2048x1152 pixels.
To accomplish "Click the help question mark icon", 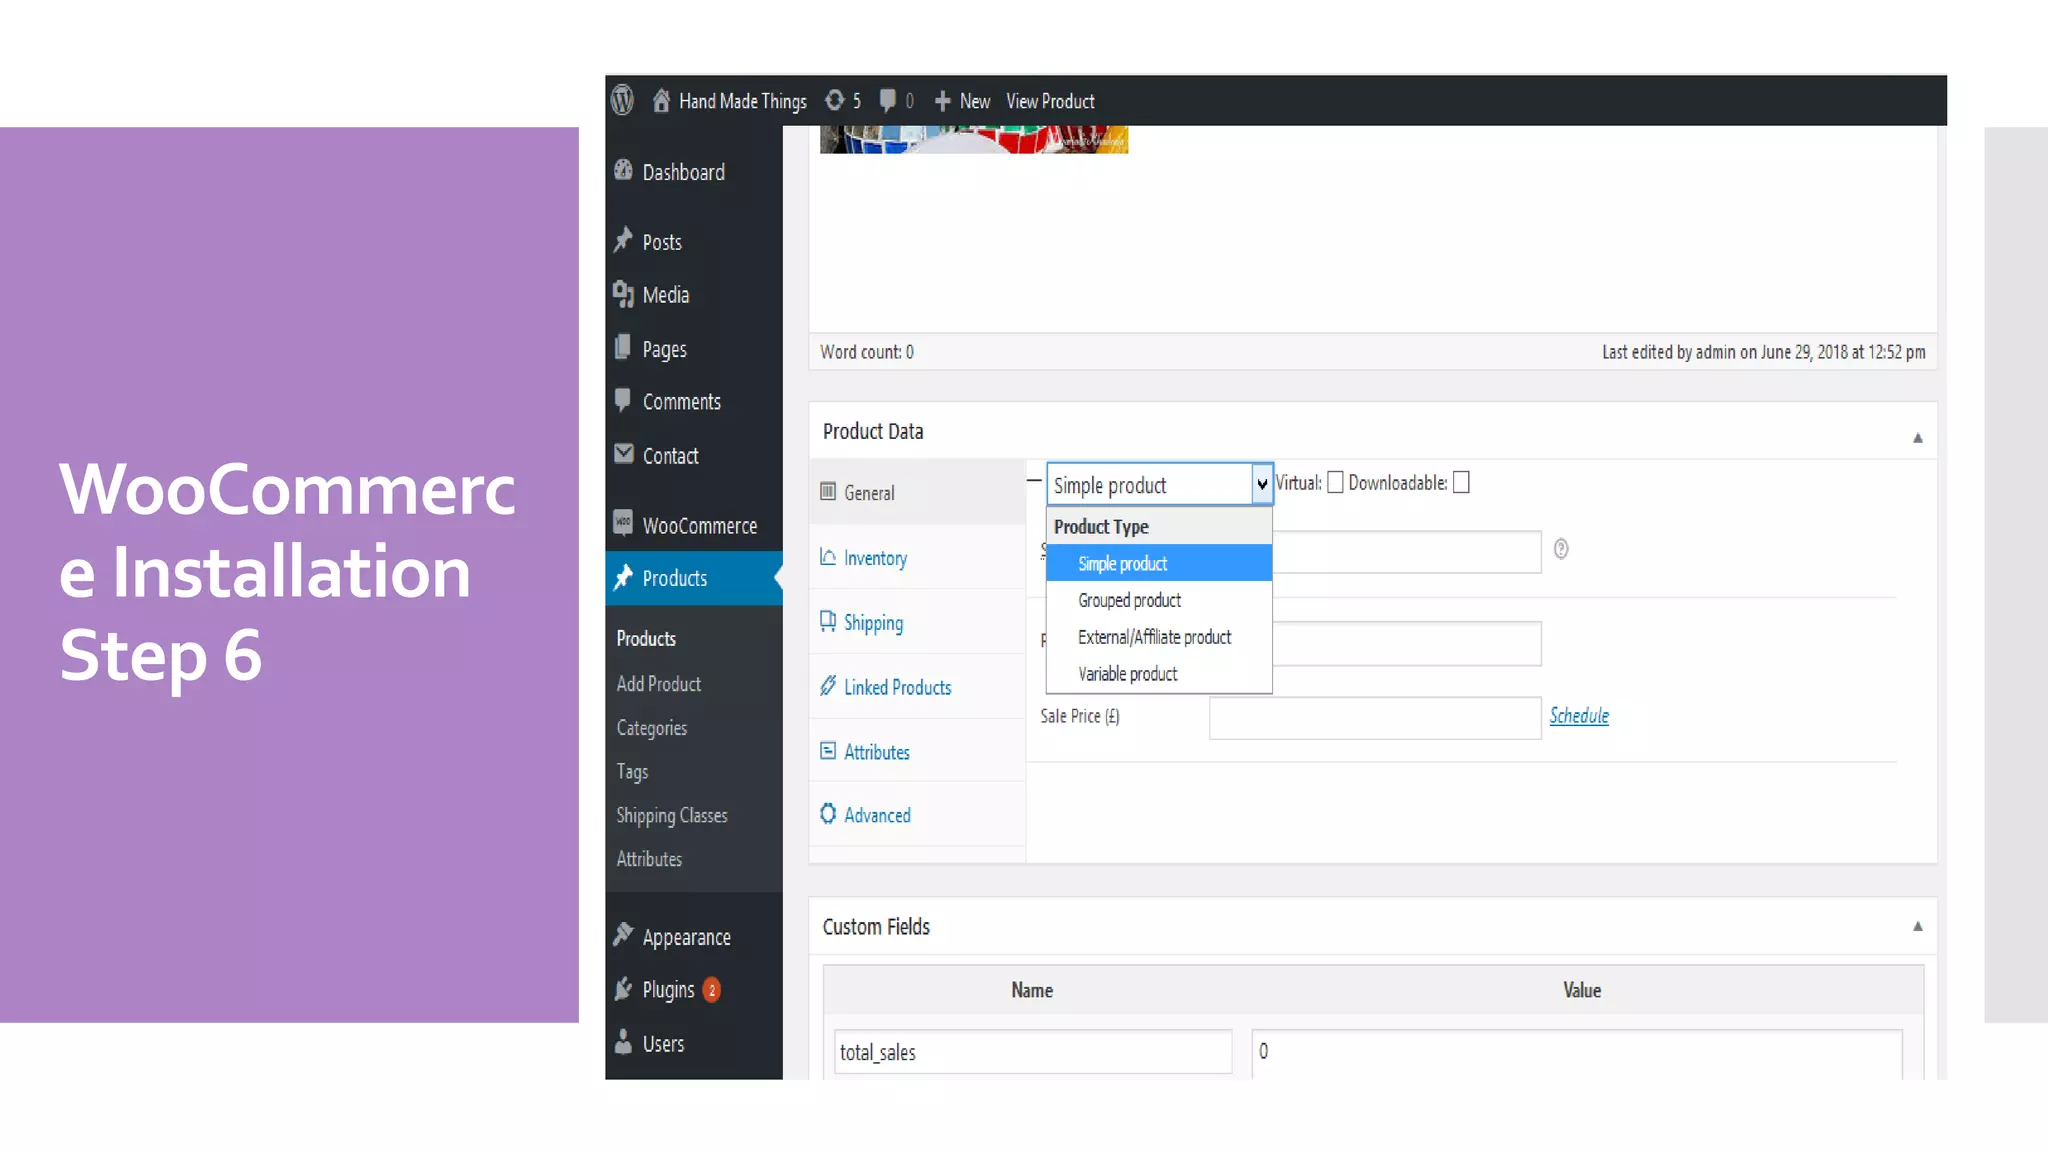I will click(x=1561, y=549).
